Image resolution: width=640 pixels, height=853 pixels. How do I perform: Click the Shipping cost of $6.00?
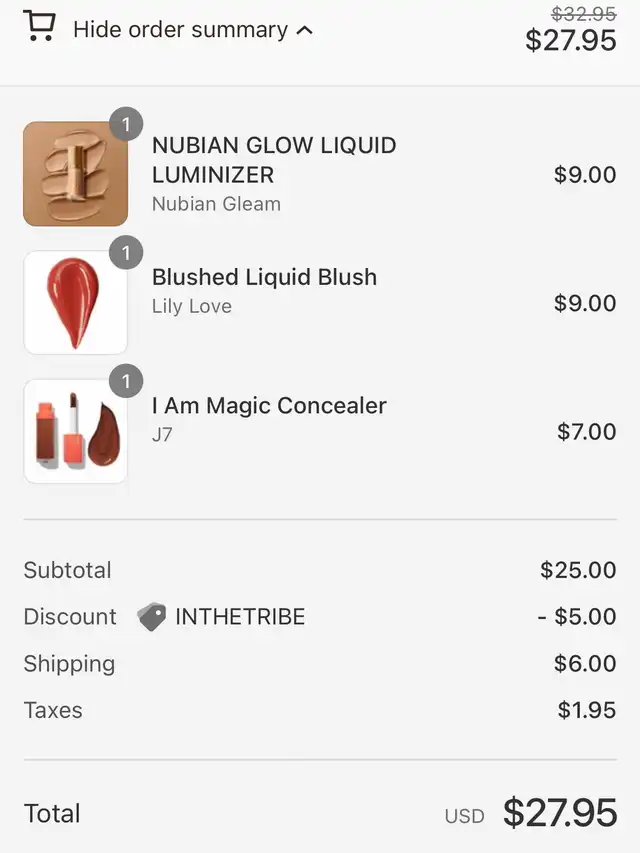[585, 664]
